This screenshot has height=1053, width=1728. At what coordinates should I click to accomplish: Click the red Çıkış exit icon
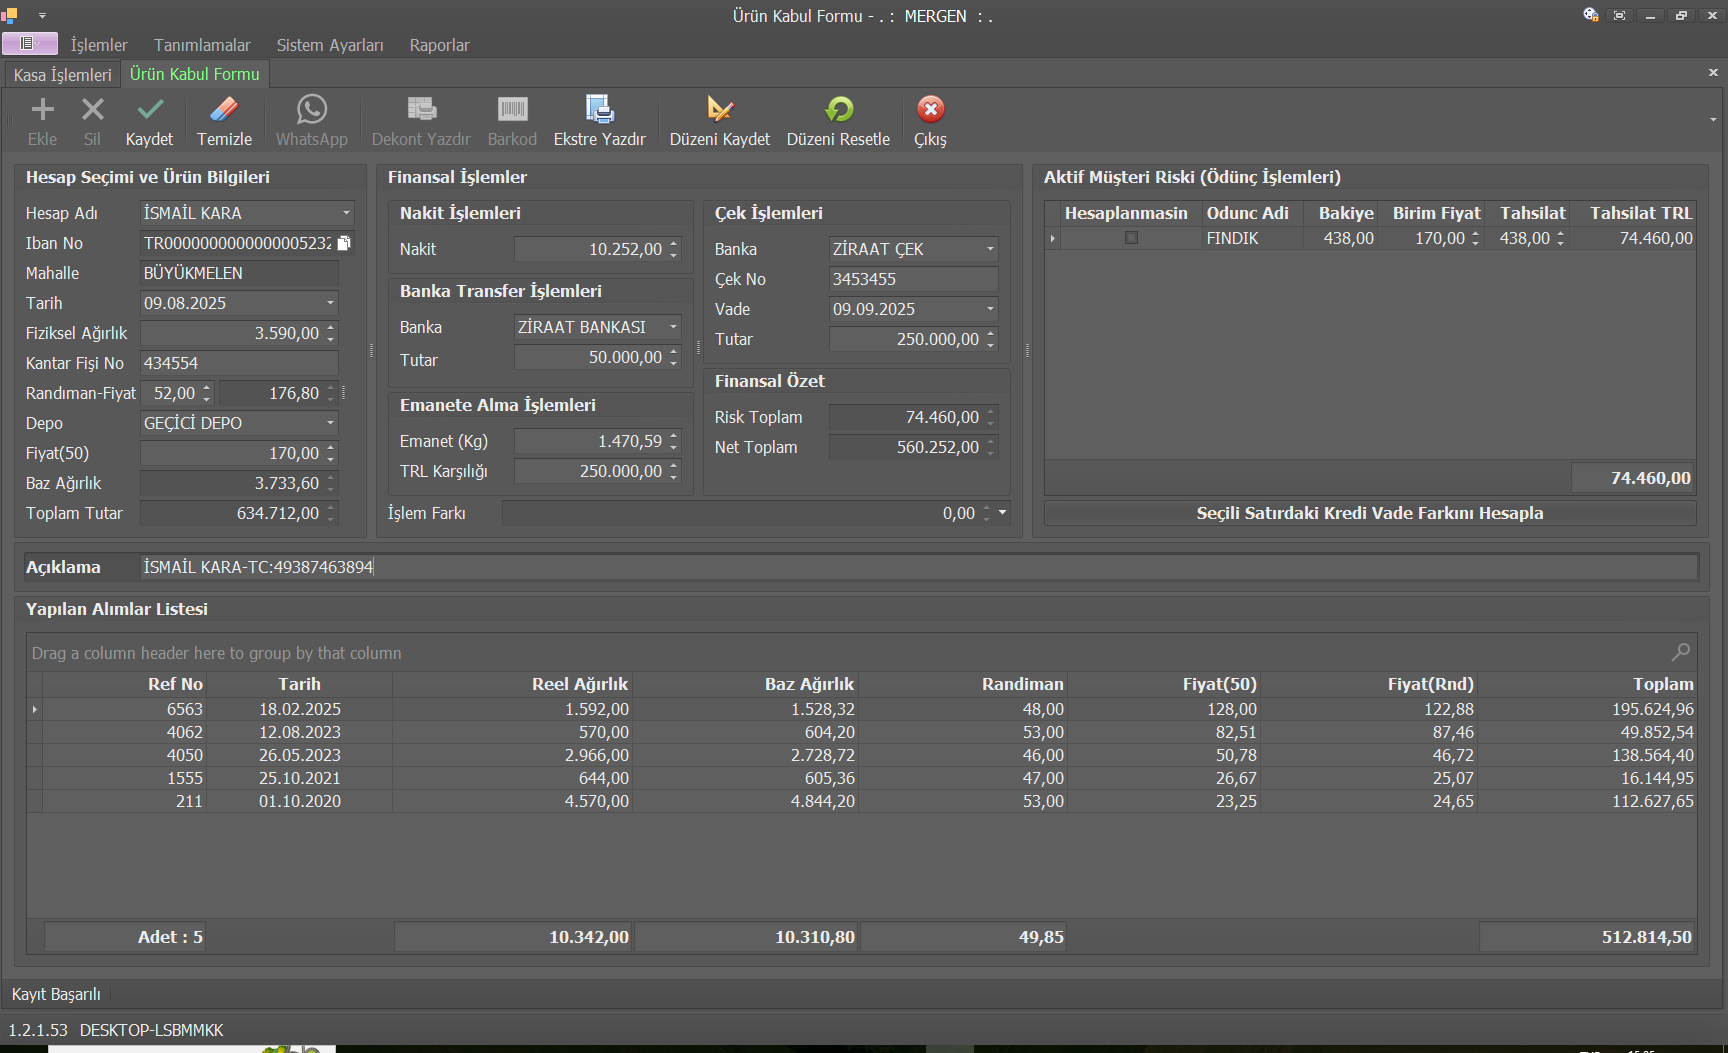coord(930,110)
